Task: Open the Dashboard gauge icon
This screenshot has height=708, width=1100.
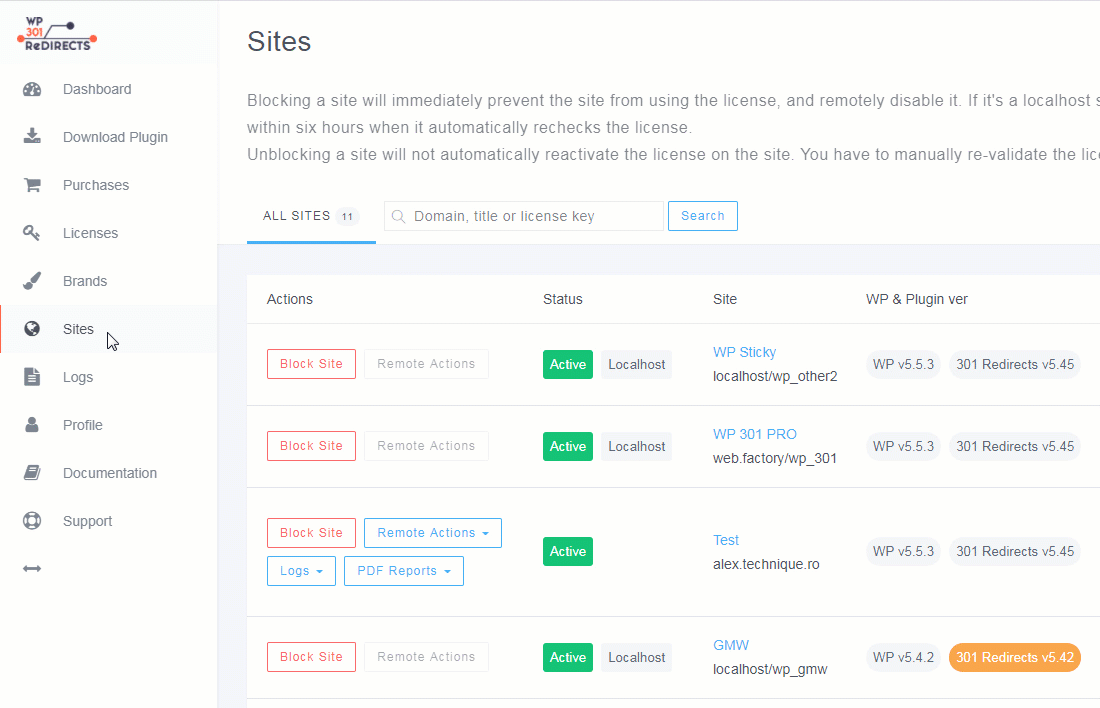Action: tap(32, 89)
